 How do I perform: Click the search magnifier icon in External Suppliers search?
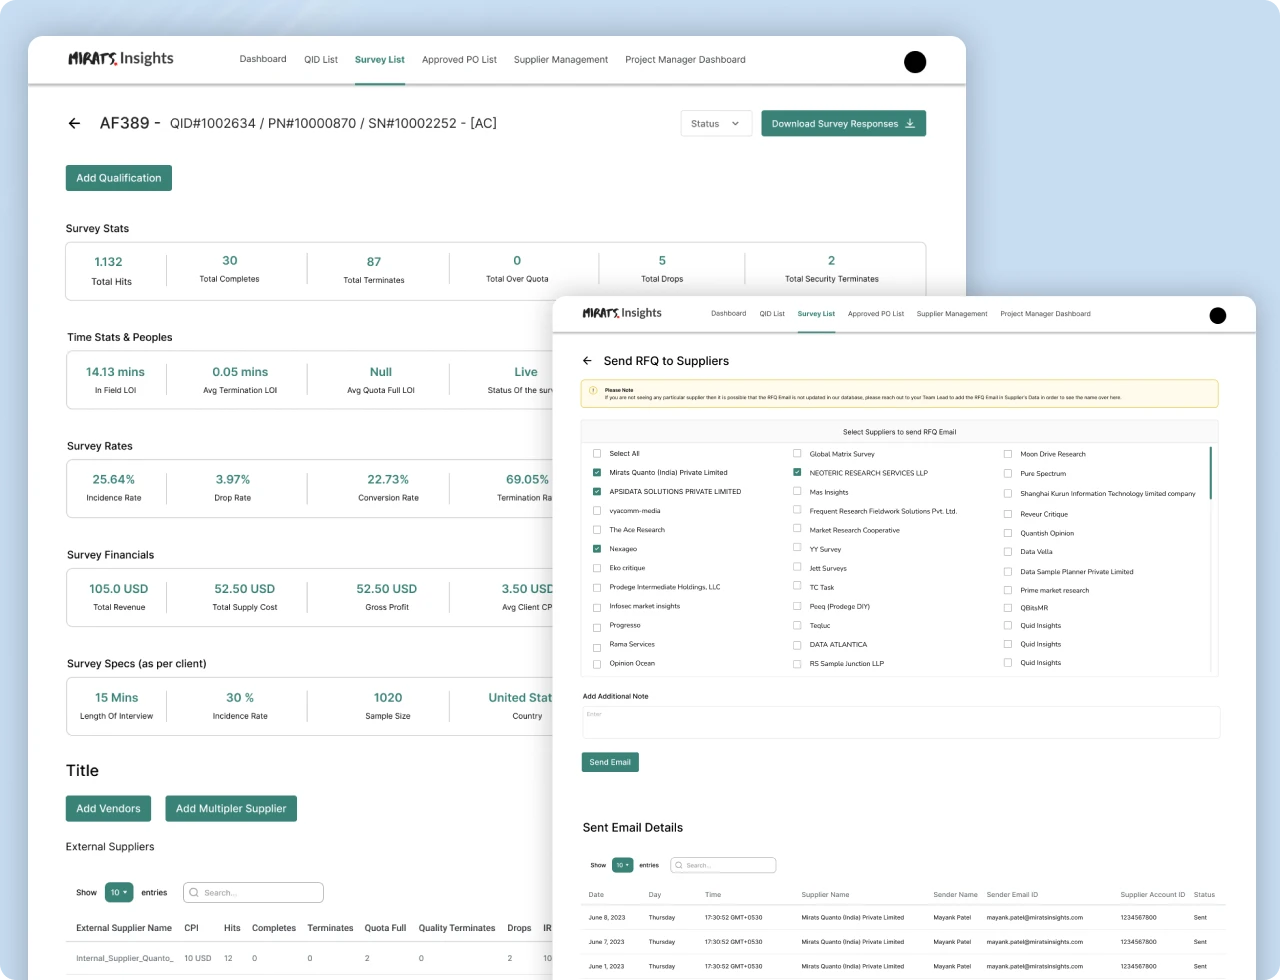[x=195, y=892]
